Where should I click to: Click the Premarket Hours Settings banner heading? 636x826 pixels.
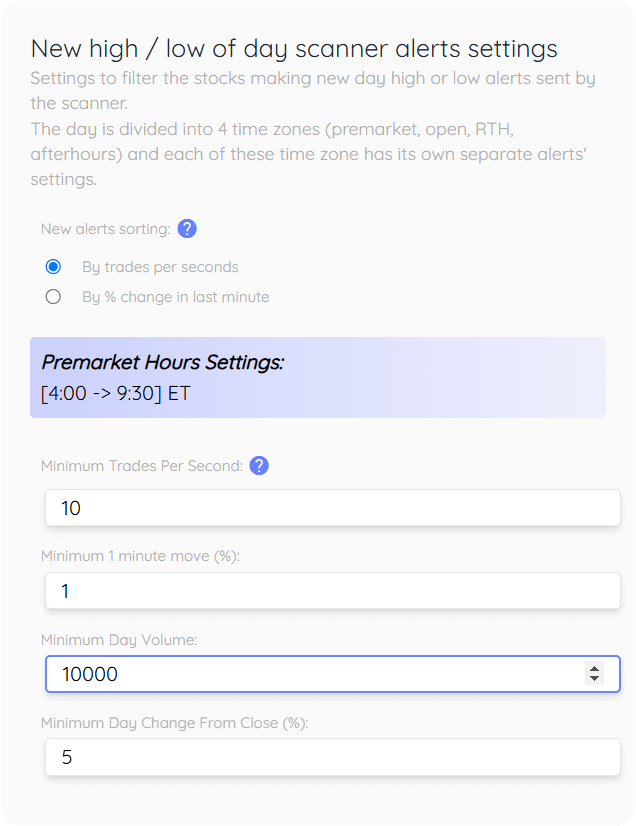pos(163,362)
